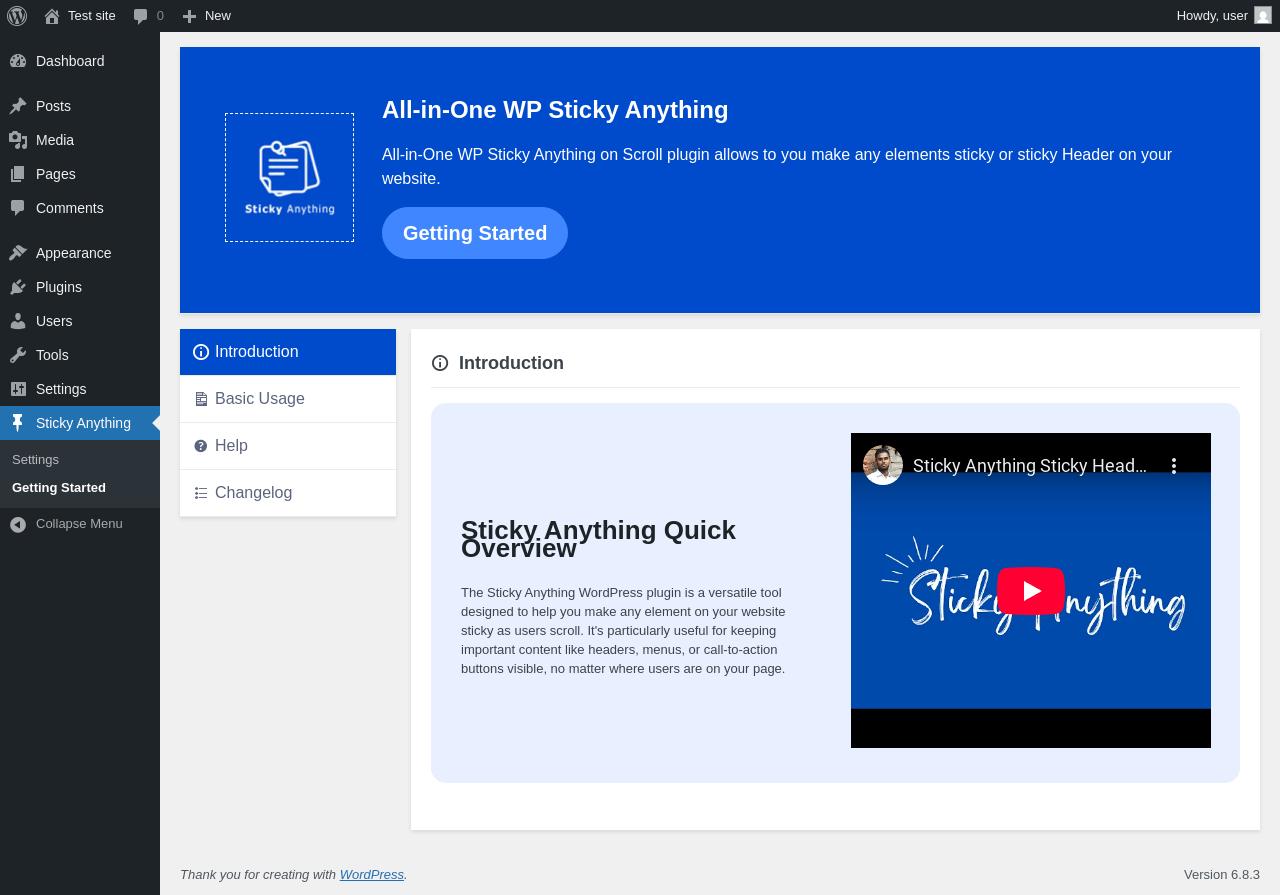Open the Tools menu item
The width and height of the screenshot is (1280, 895).
tap(80, 355)
